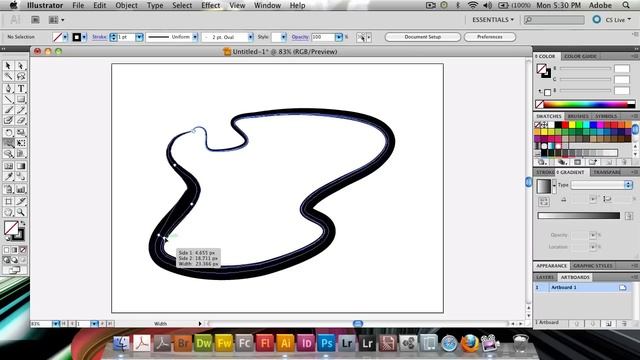Viewport: 640px width, 360px height.
Task: Choose the Zoom tool in toolbox
Action: point(21,212)
